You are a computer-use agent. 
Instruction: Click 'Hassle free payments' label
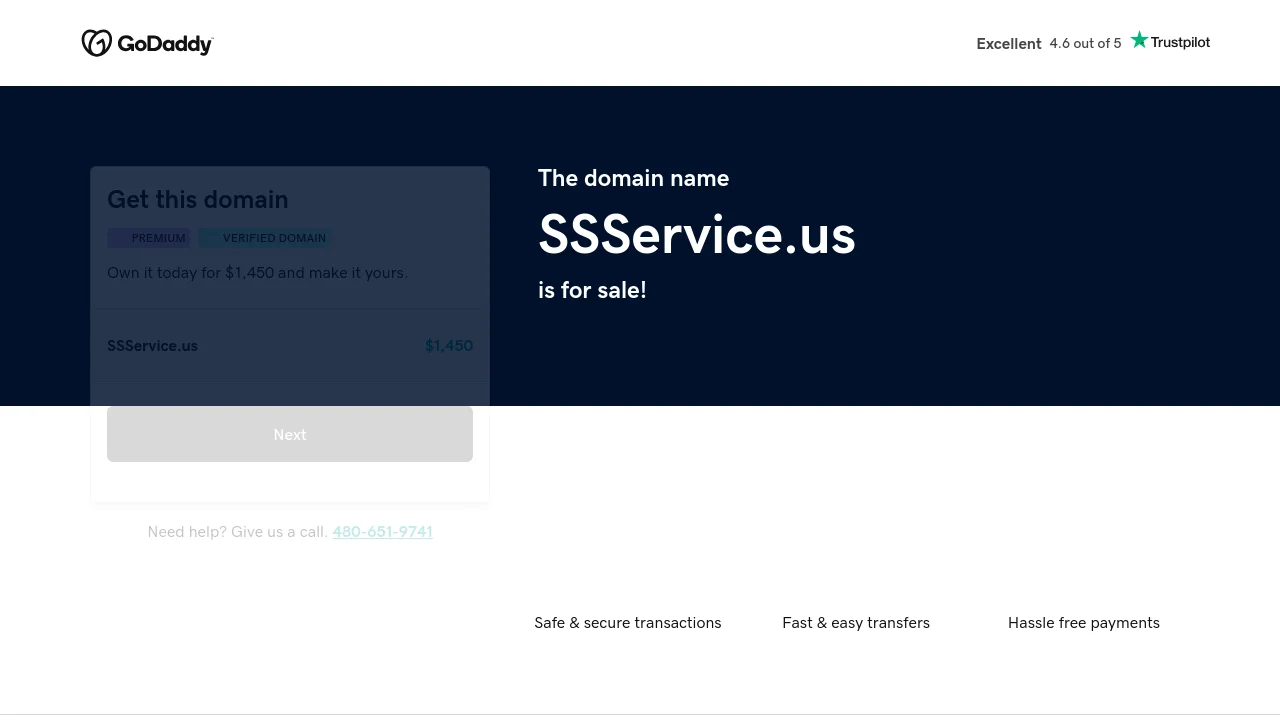1083,623
